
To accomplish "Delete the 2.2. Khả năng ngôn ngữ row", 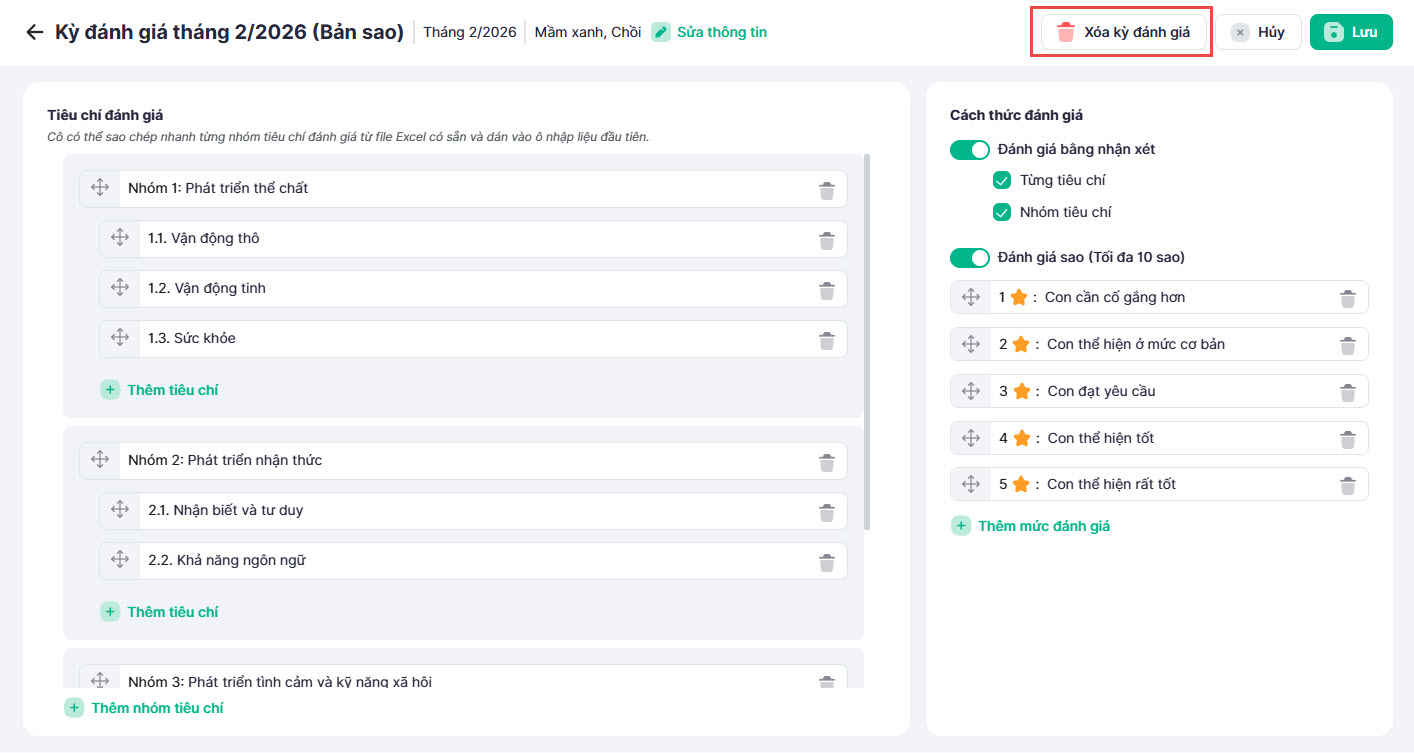I will [x=826, y=562].
